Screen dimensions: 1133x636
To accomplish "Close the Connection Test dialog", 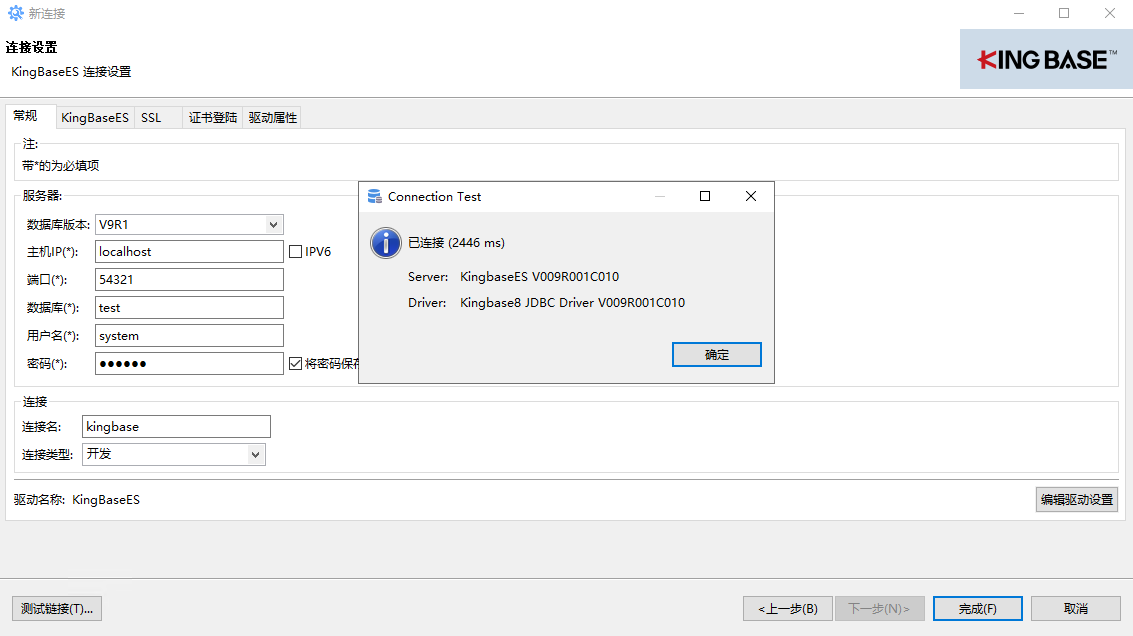I will tap(751, 197).
